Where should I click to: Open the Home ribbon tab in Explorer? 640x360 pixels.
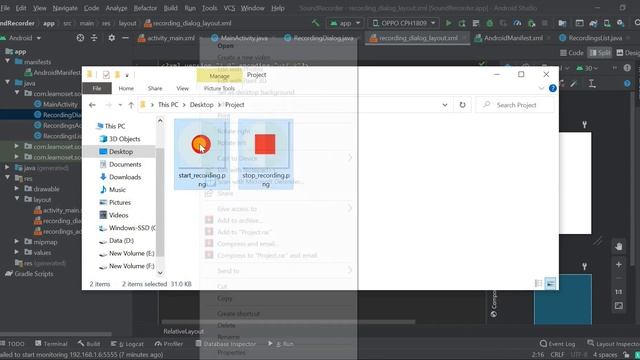click(x=126, y=88)
